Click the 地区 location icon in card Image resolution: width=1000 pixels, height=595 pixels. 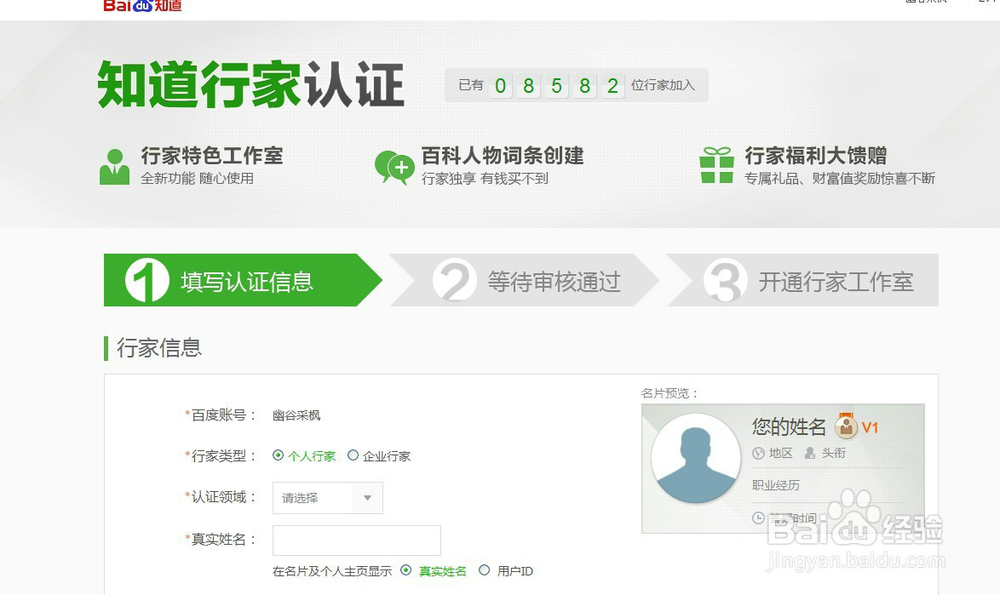[x=758, y=453]
